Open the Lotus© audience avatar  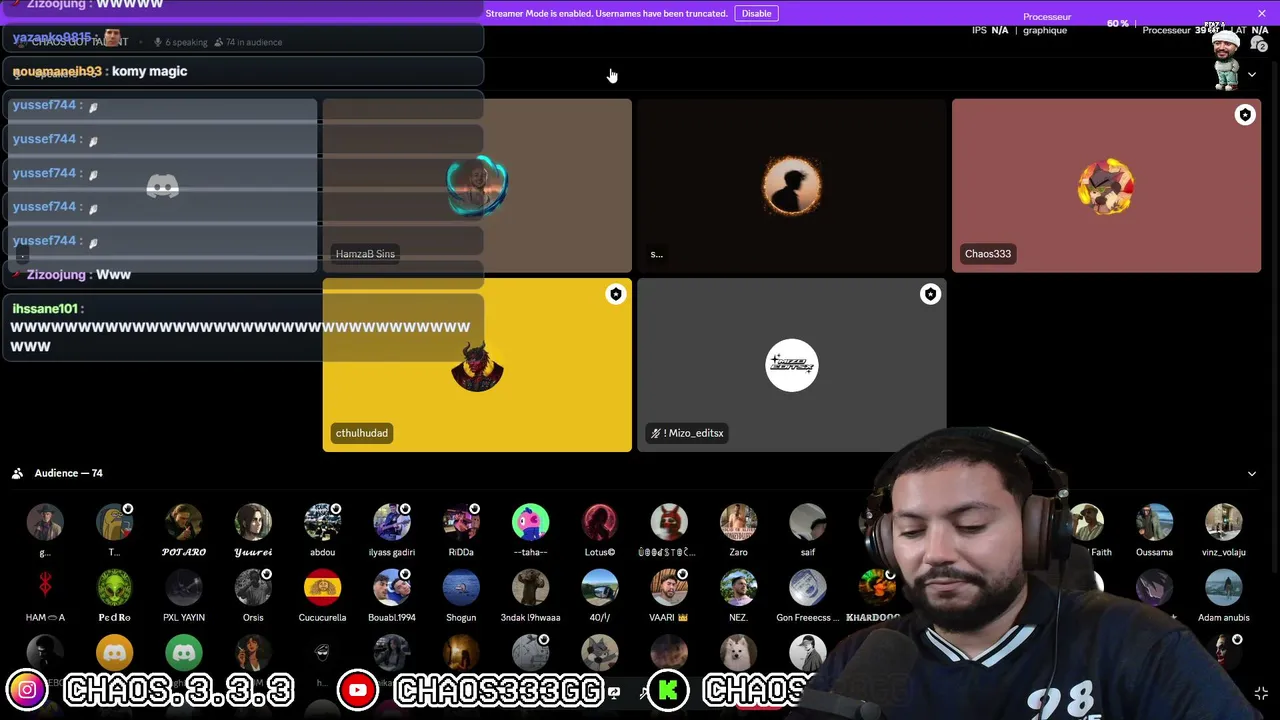600,522
